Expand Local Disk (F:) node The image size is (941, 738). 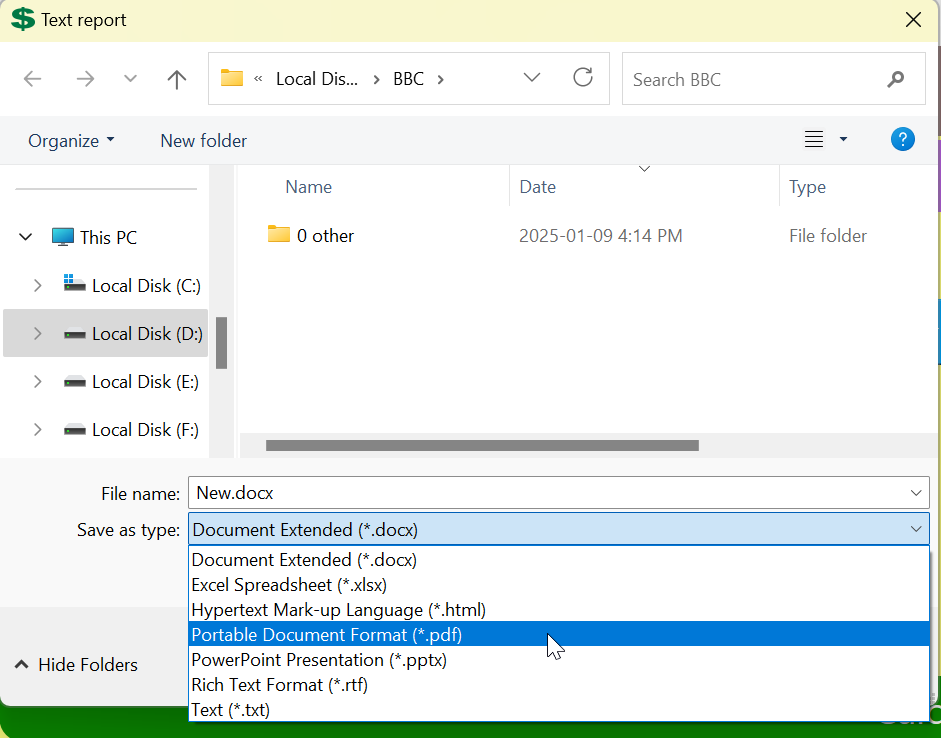pos(37,430)
